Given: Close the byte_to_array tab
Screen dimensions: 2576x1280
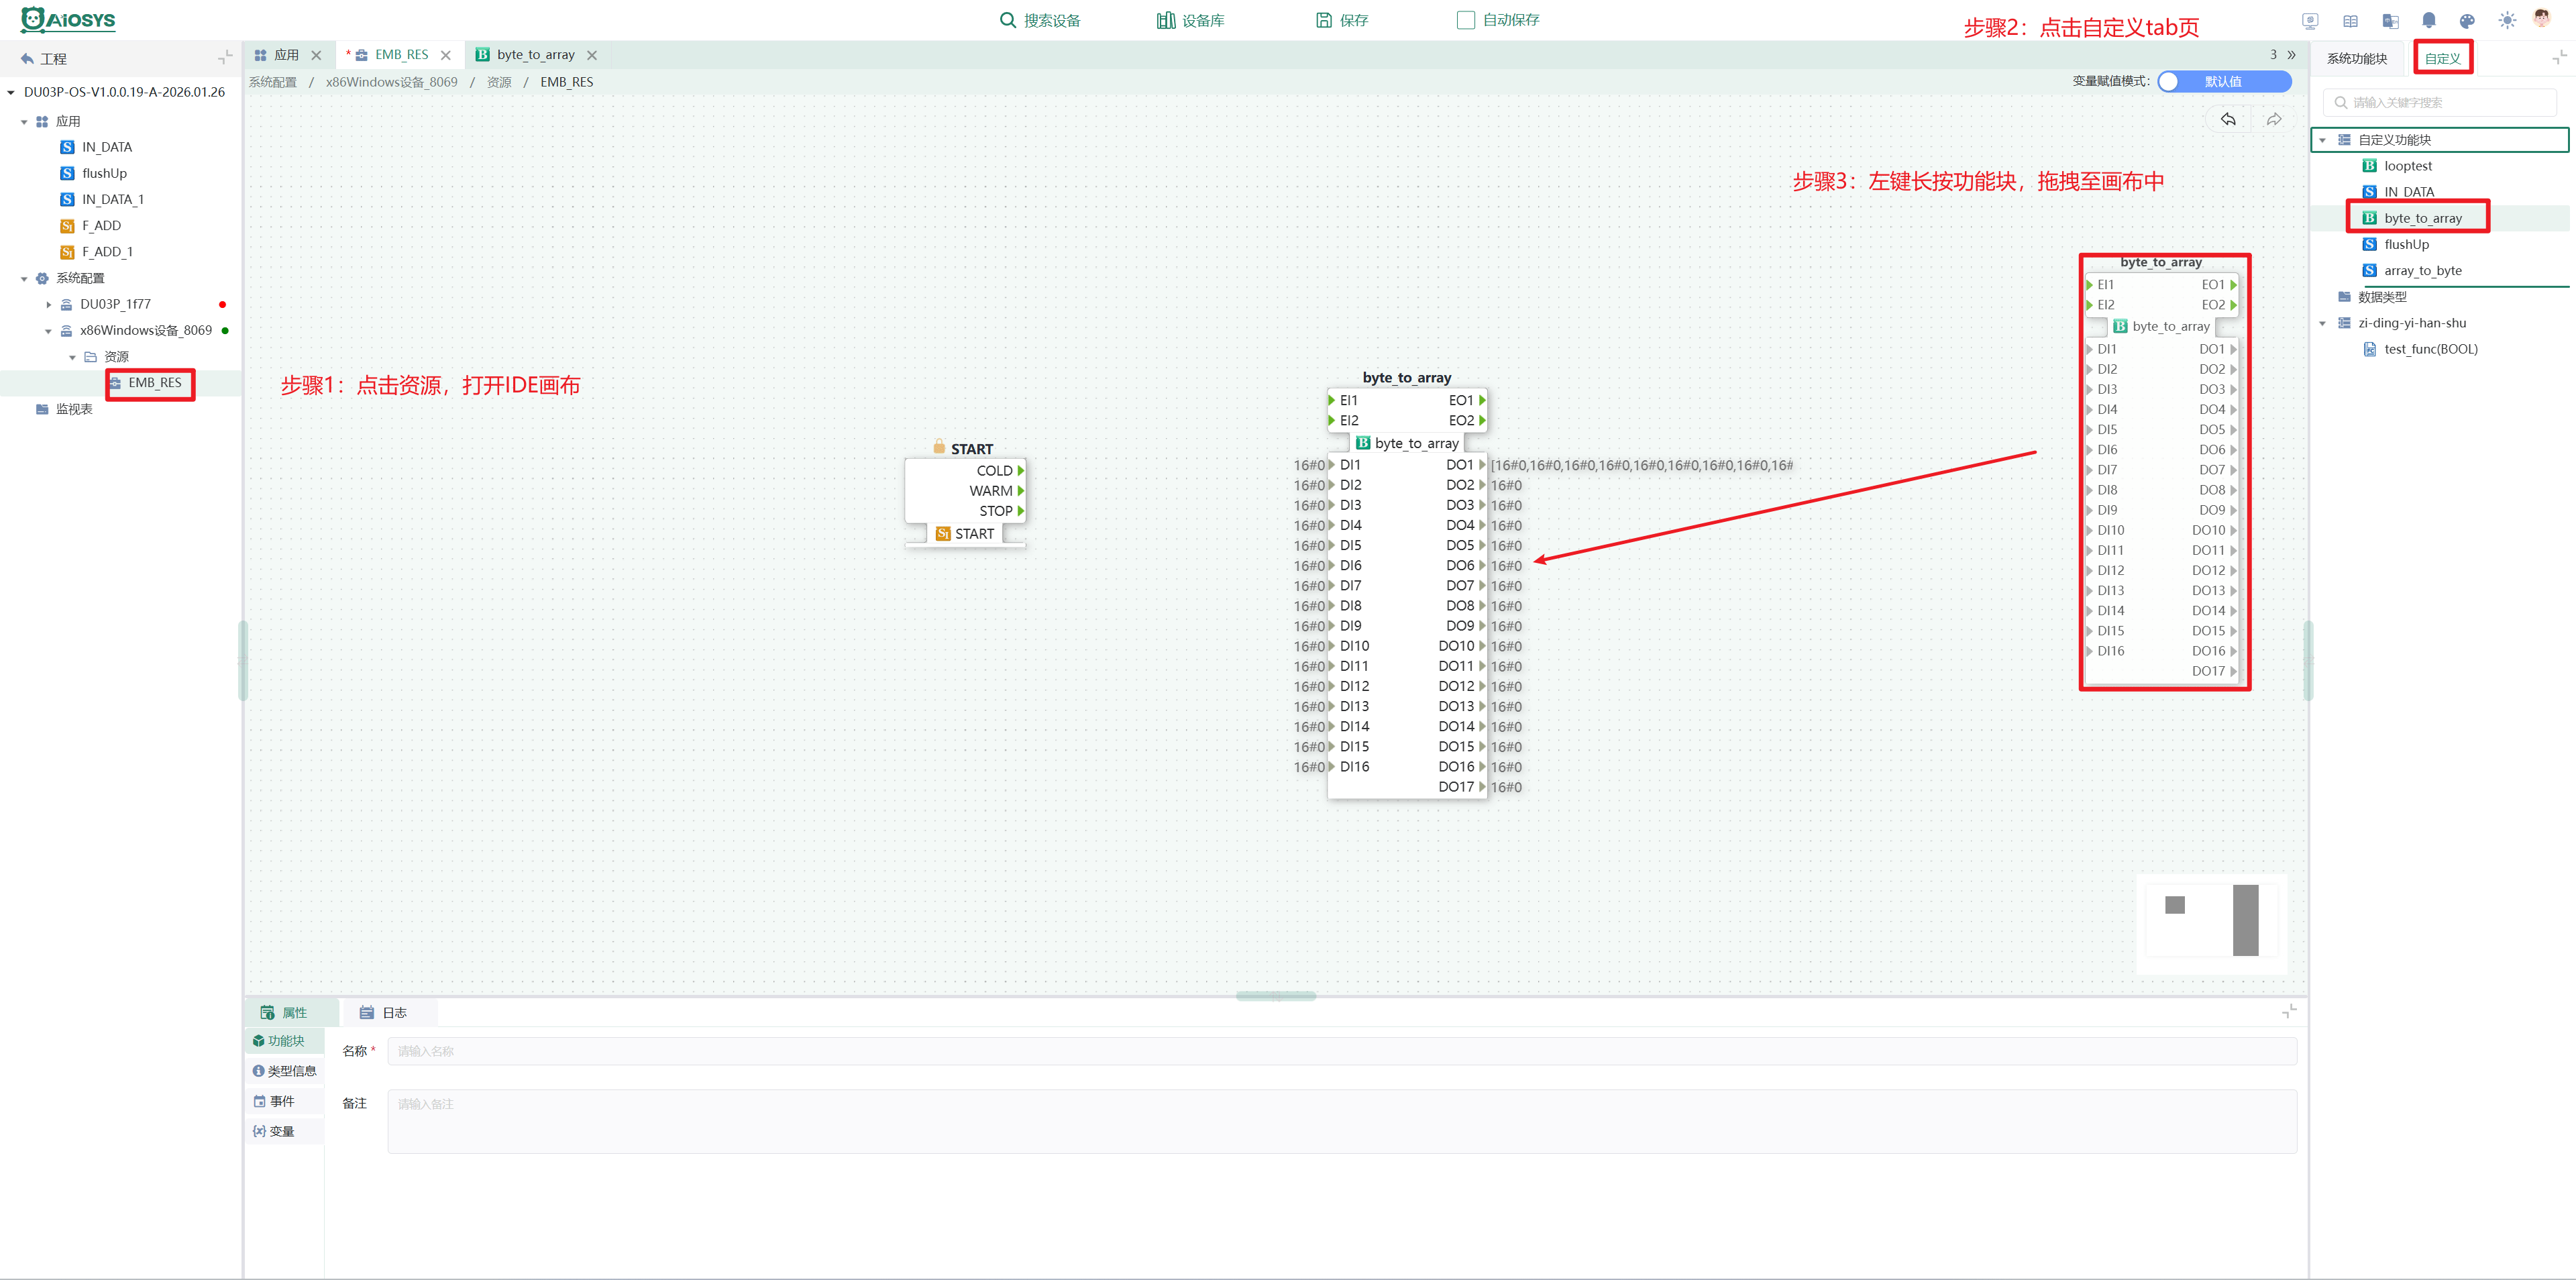Looking at the screenshot, I should (592, 55).
